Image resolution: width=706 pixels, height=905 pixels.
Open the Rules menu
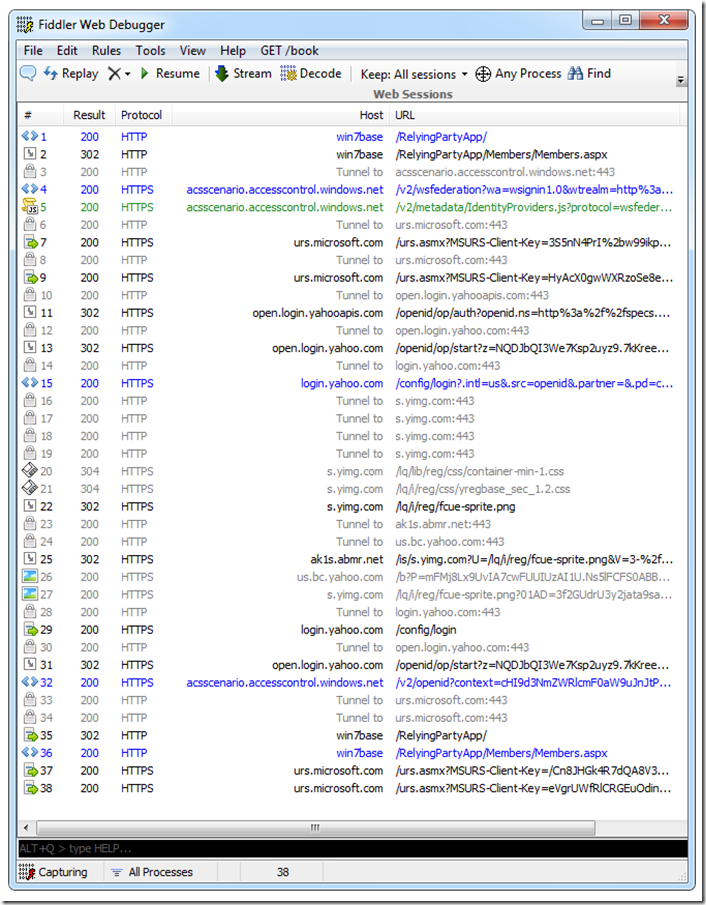click(106, 51)
